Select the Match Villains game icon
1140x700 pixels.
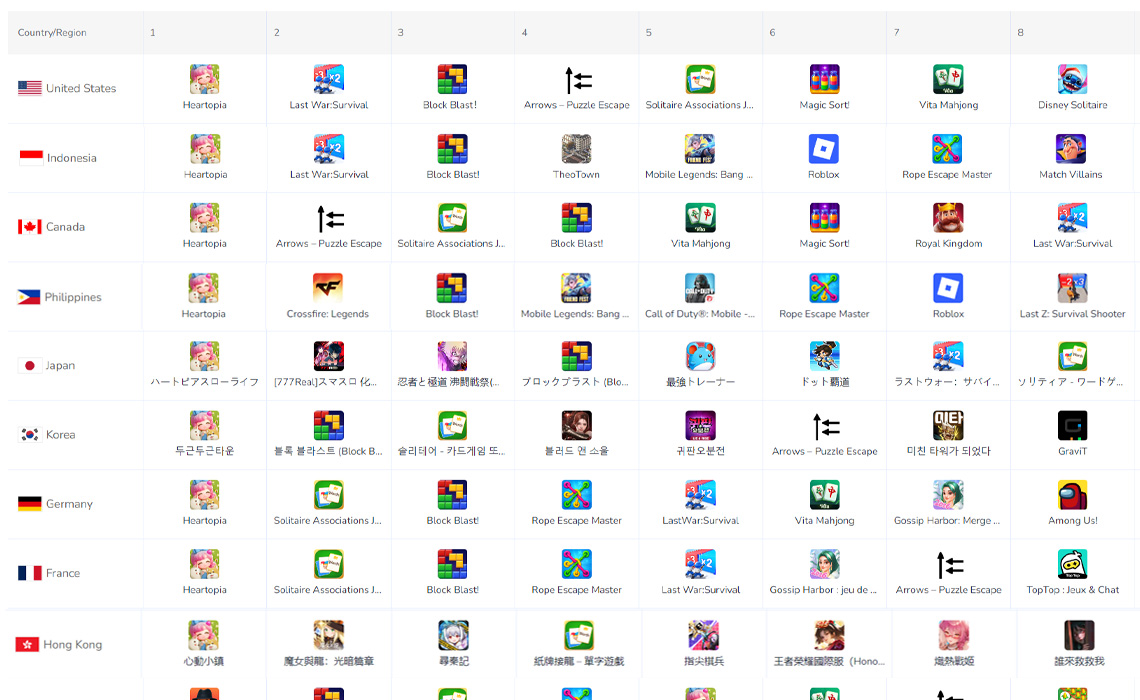pyautogui.click(x=1071, y=149)
